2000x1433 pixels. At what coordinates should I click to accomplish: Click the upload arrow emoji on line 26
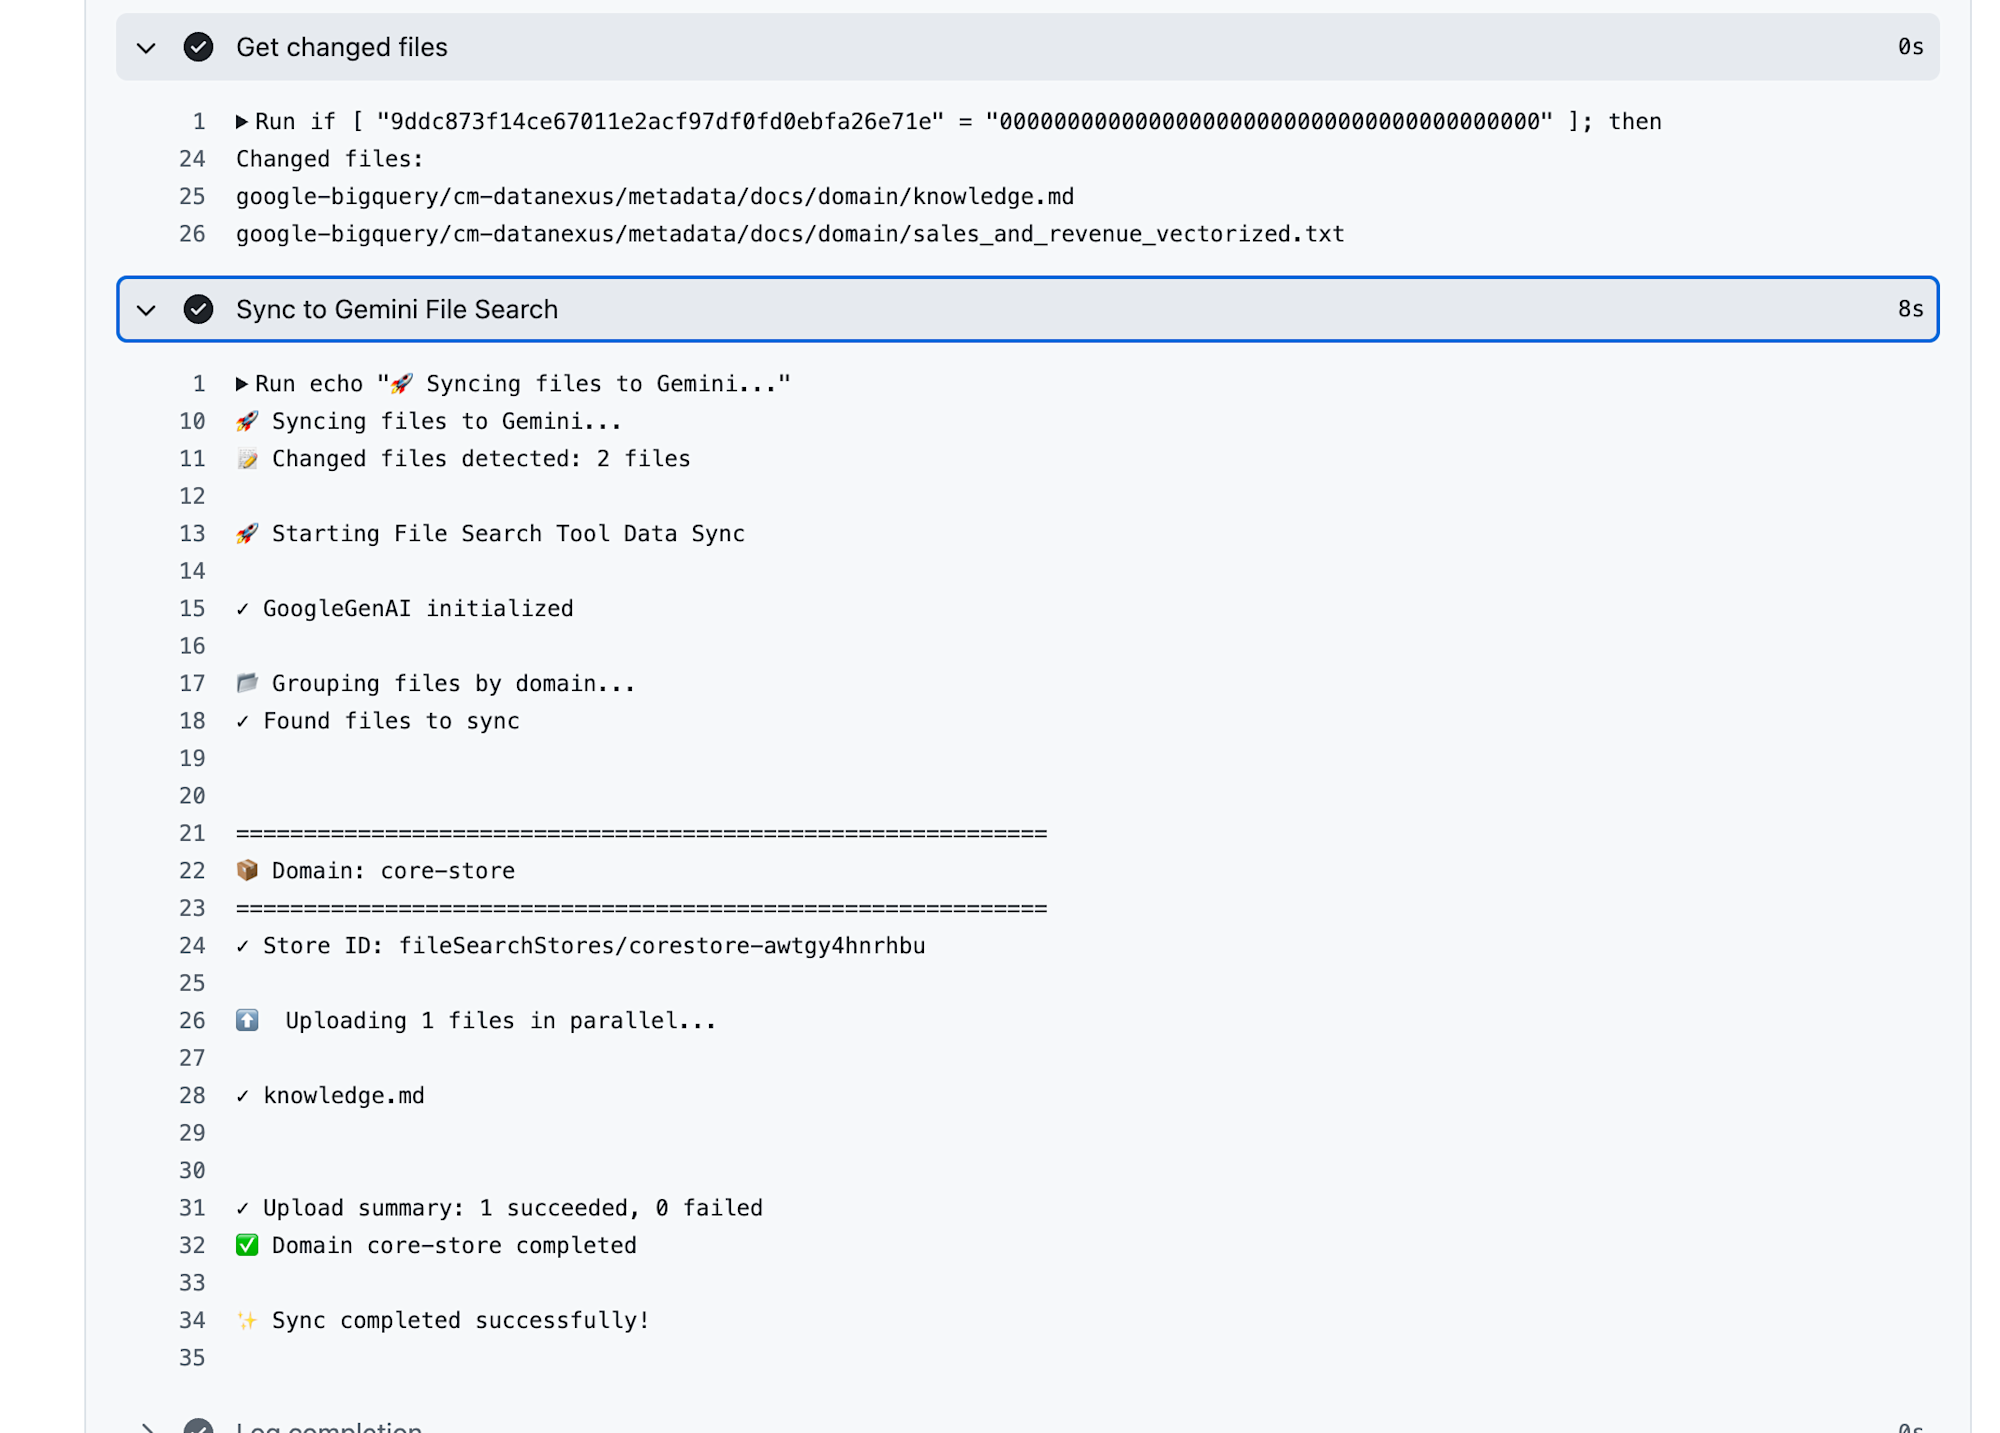247,1021
